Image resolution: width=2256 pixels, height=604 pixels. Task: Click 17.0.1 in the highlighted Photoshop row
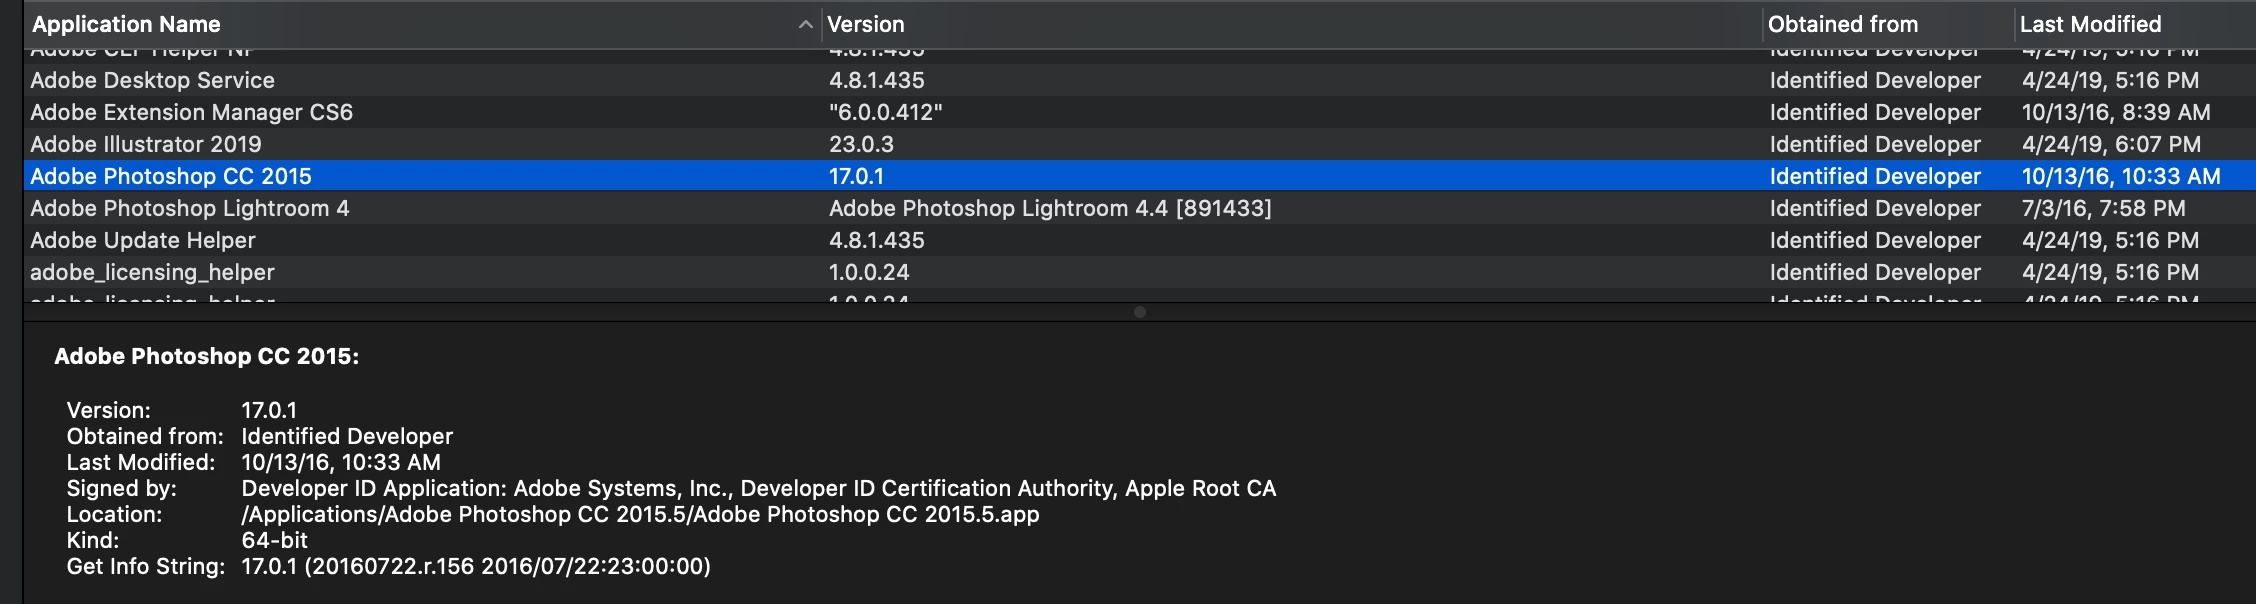click(x=856, y=176)
